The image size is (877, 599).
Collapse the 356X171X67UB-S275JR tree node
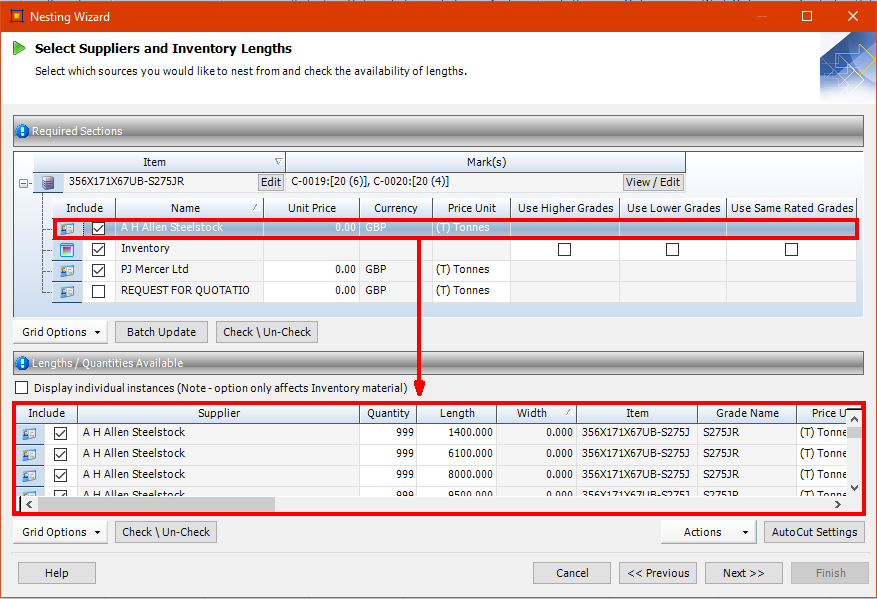[23, 183]
